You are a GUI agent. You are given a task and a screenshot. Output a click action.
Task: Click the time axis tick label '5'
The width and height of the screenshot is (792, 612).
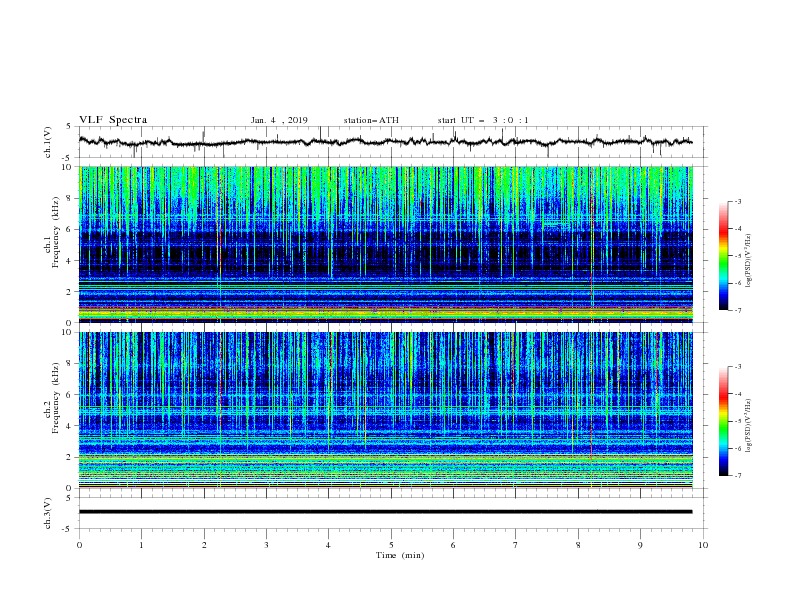click(391, 545)
